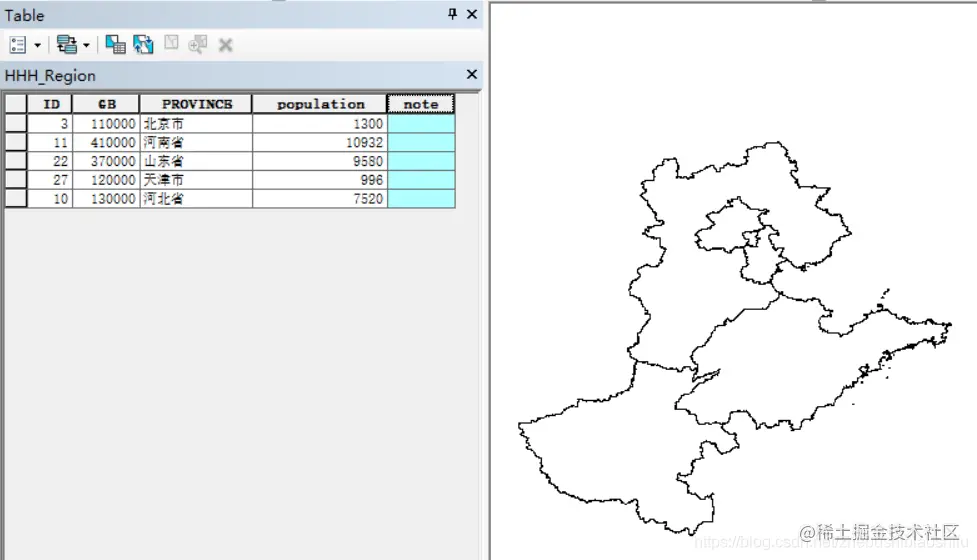Click the GB code 110000

(106, 123)
